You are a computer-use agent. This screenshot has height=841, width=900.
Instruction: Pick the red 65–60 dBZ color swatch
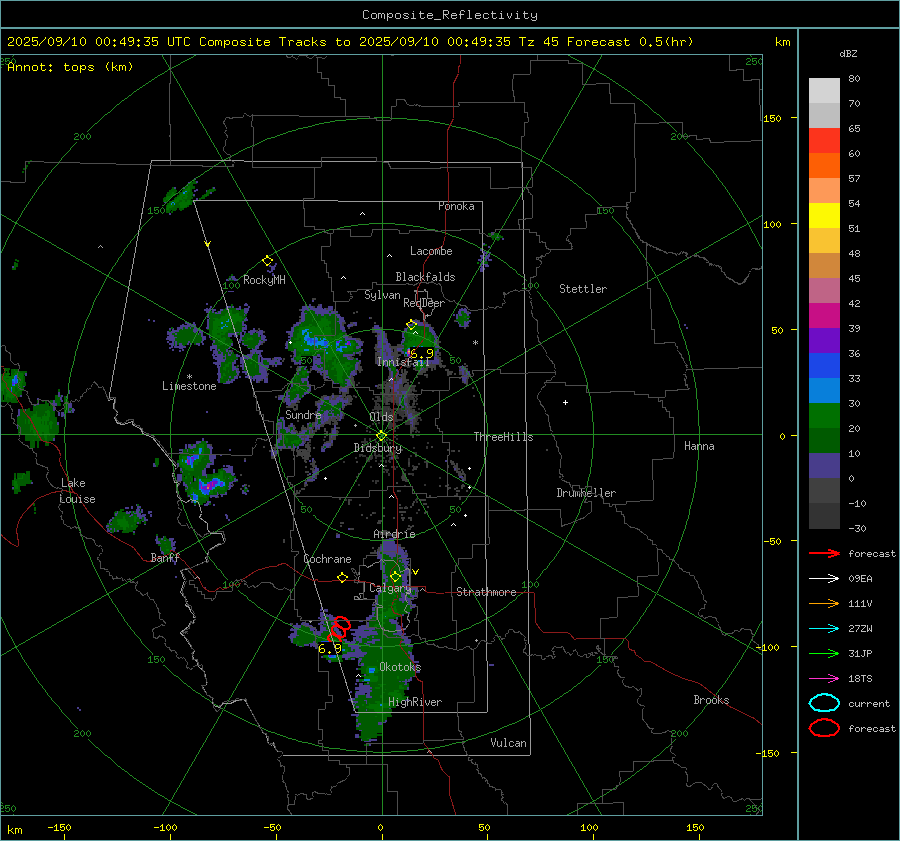pyautogui.click(x=824, y=141)
